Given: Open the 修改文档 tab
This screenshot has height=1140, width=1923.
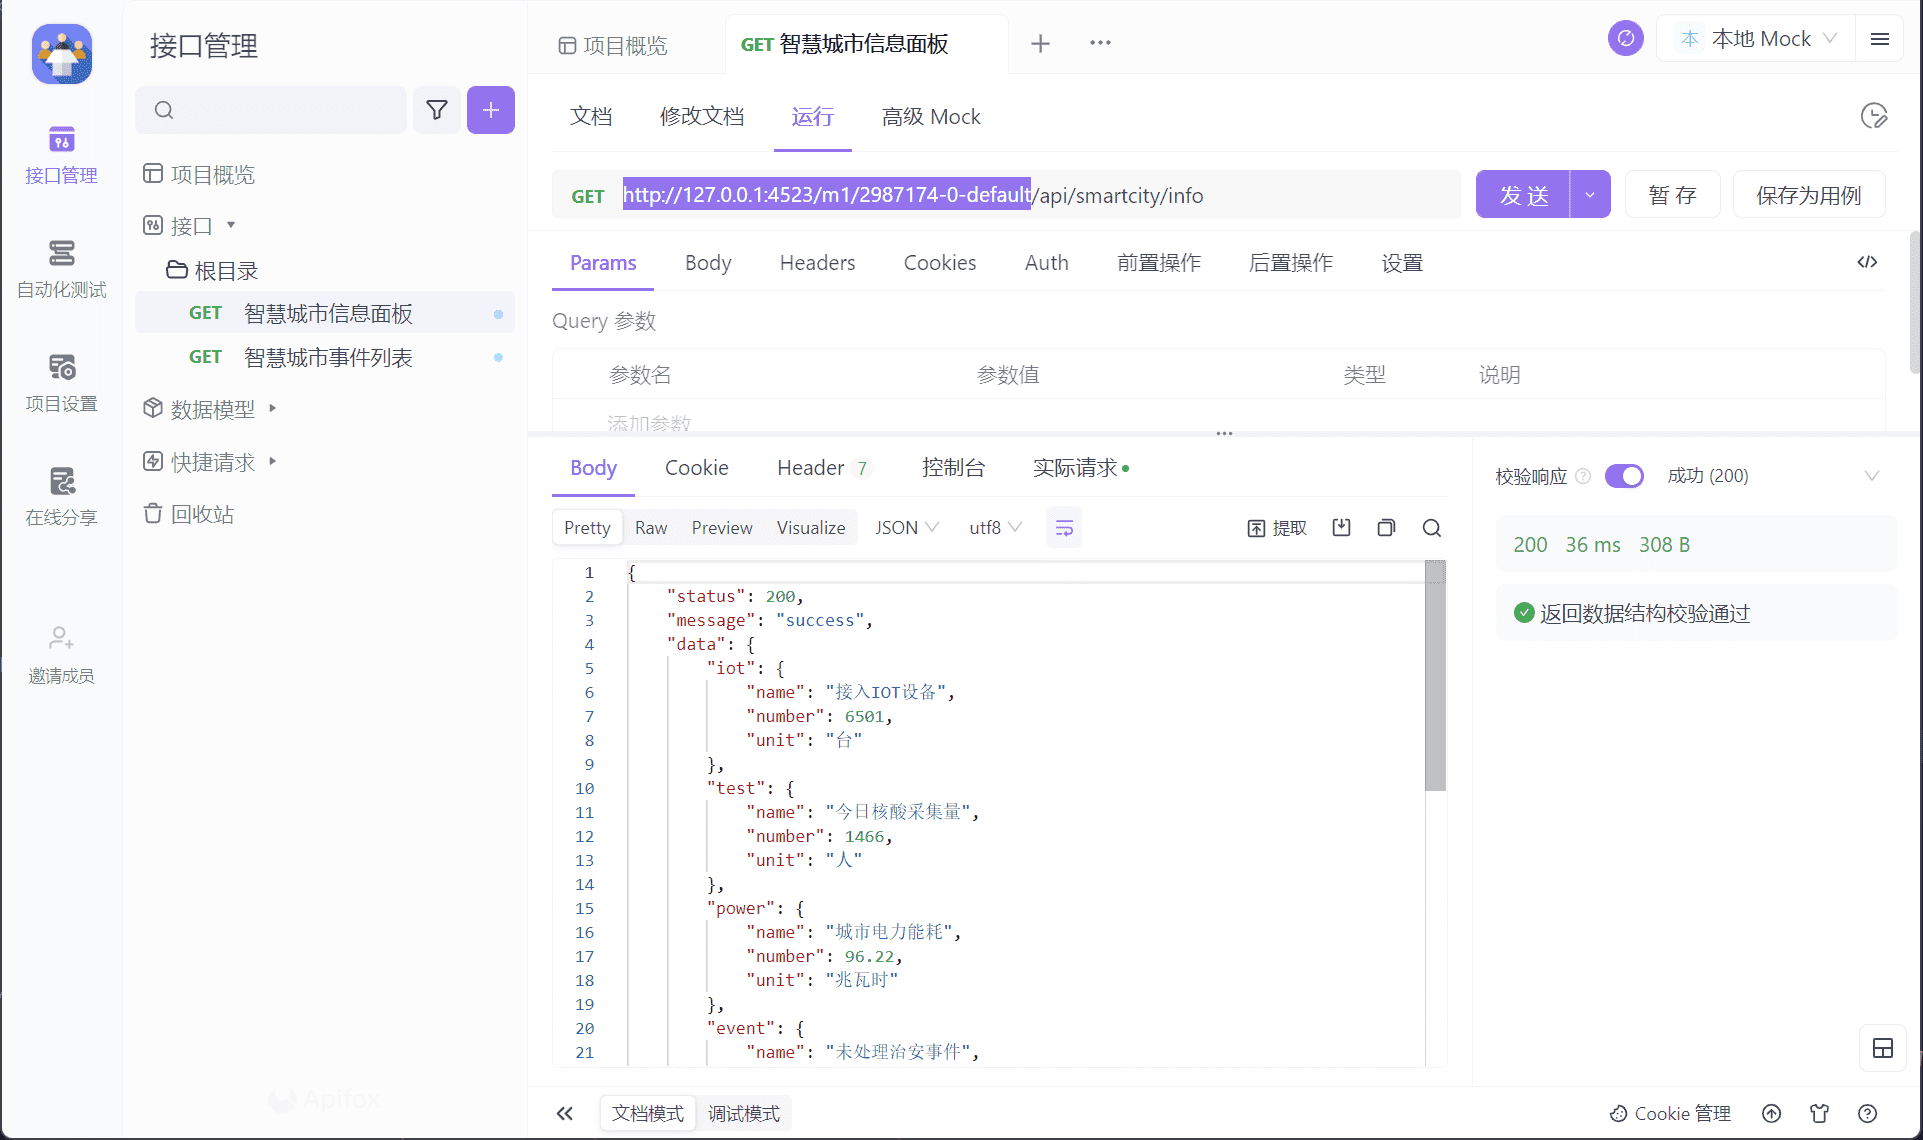Looking at the screenshot, I should pos(702,116).
